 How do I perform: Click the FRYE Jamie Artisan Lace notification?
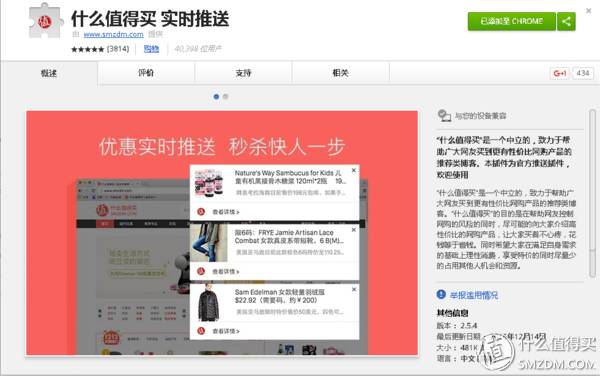(274, 252)
